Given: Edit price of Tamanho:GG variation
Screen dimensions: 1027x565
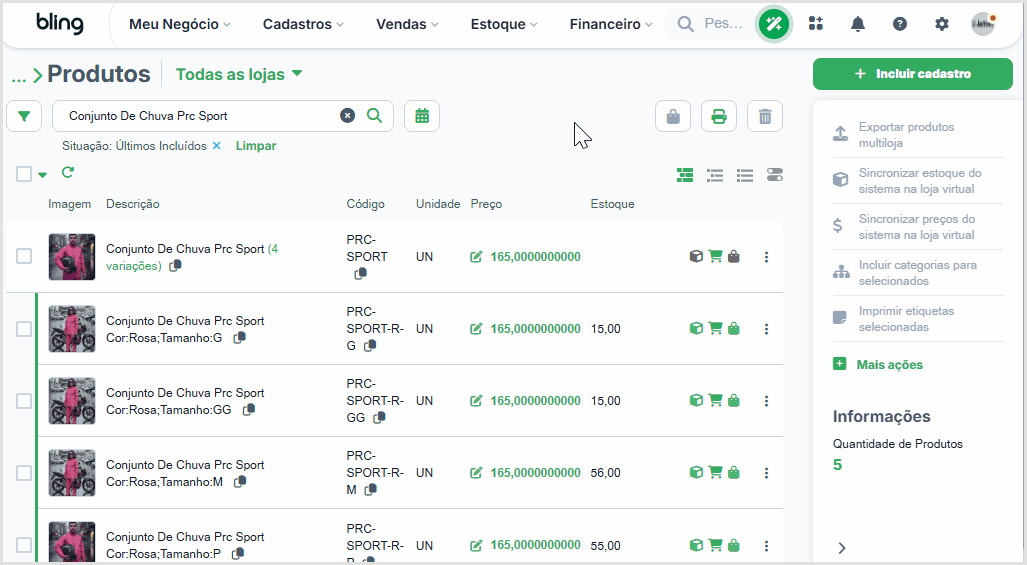Looking at the screenshot, I should [476, 401].
